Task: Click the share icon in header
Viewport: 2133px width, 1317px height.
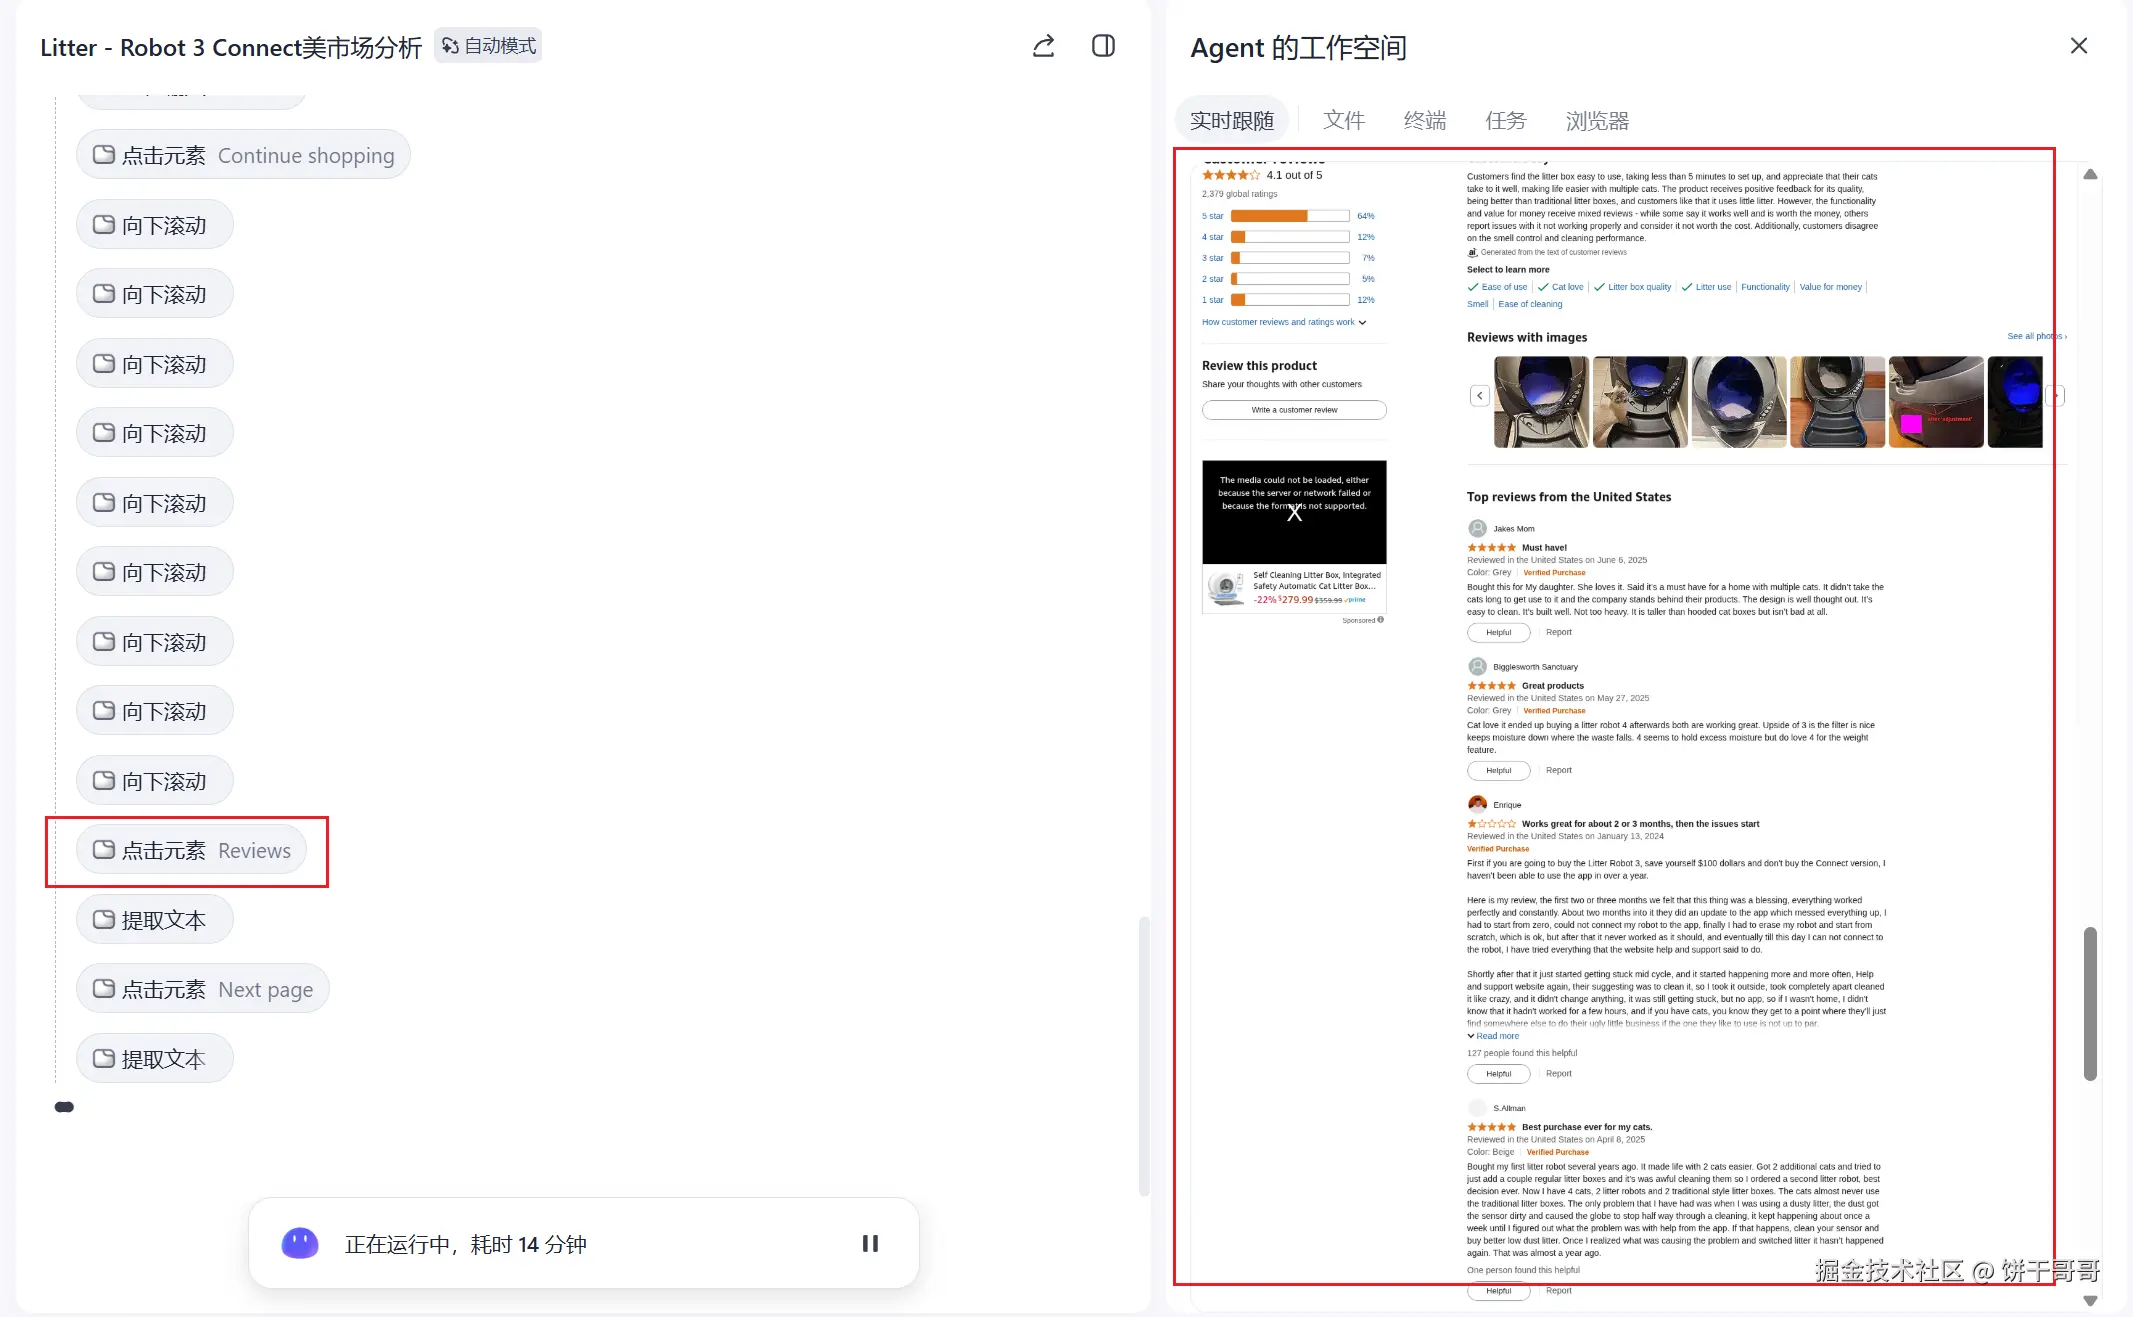Action: click(1043, 46)
